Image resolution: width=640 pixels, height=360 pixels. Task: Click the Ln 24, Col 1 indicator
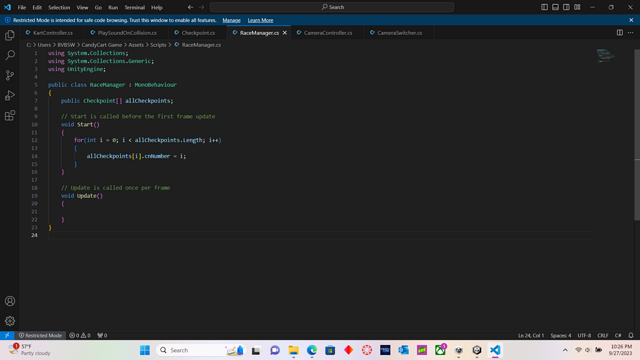click(531, 335)
